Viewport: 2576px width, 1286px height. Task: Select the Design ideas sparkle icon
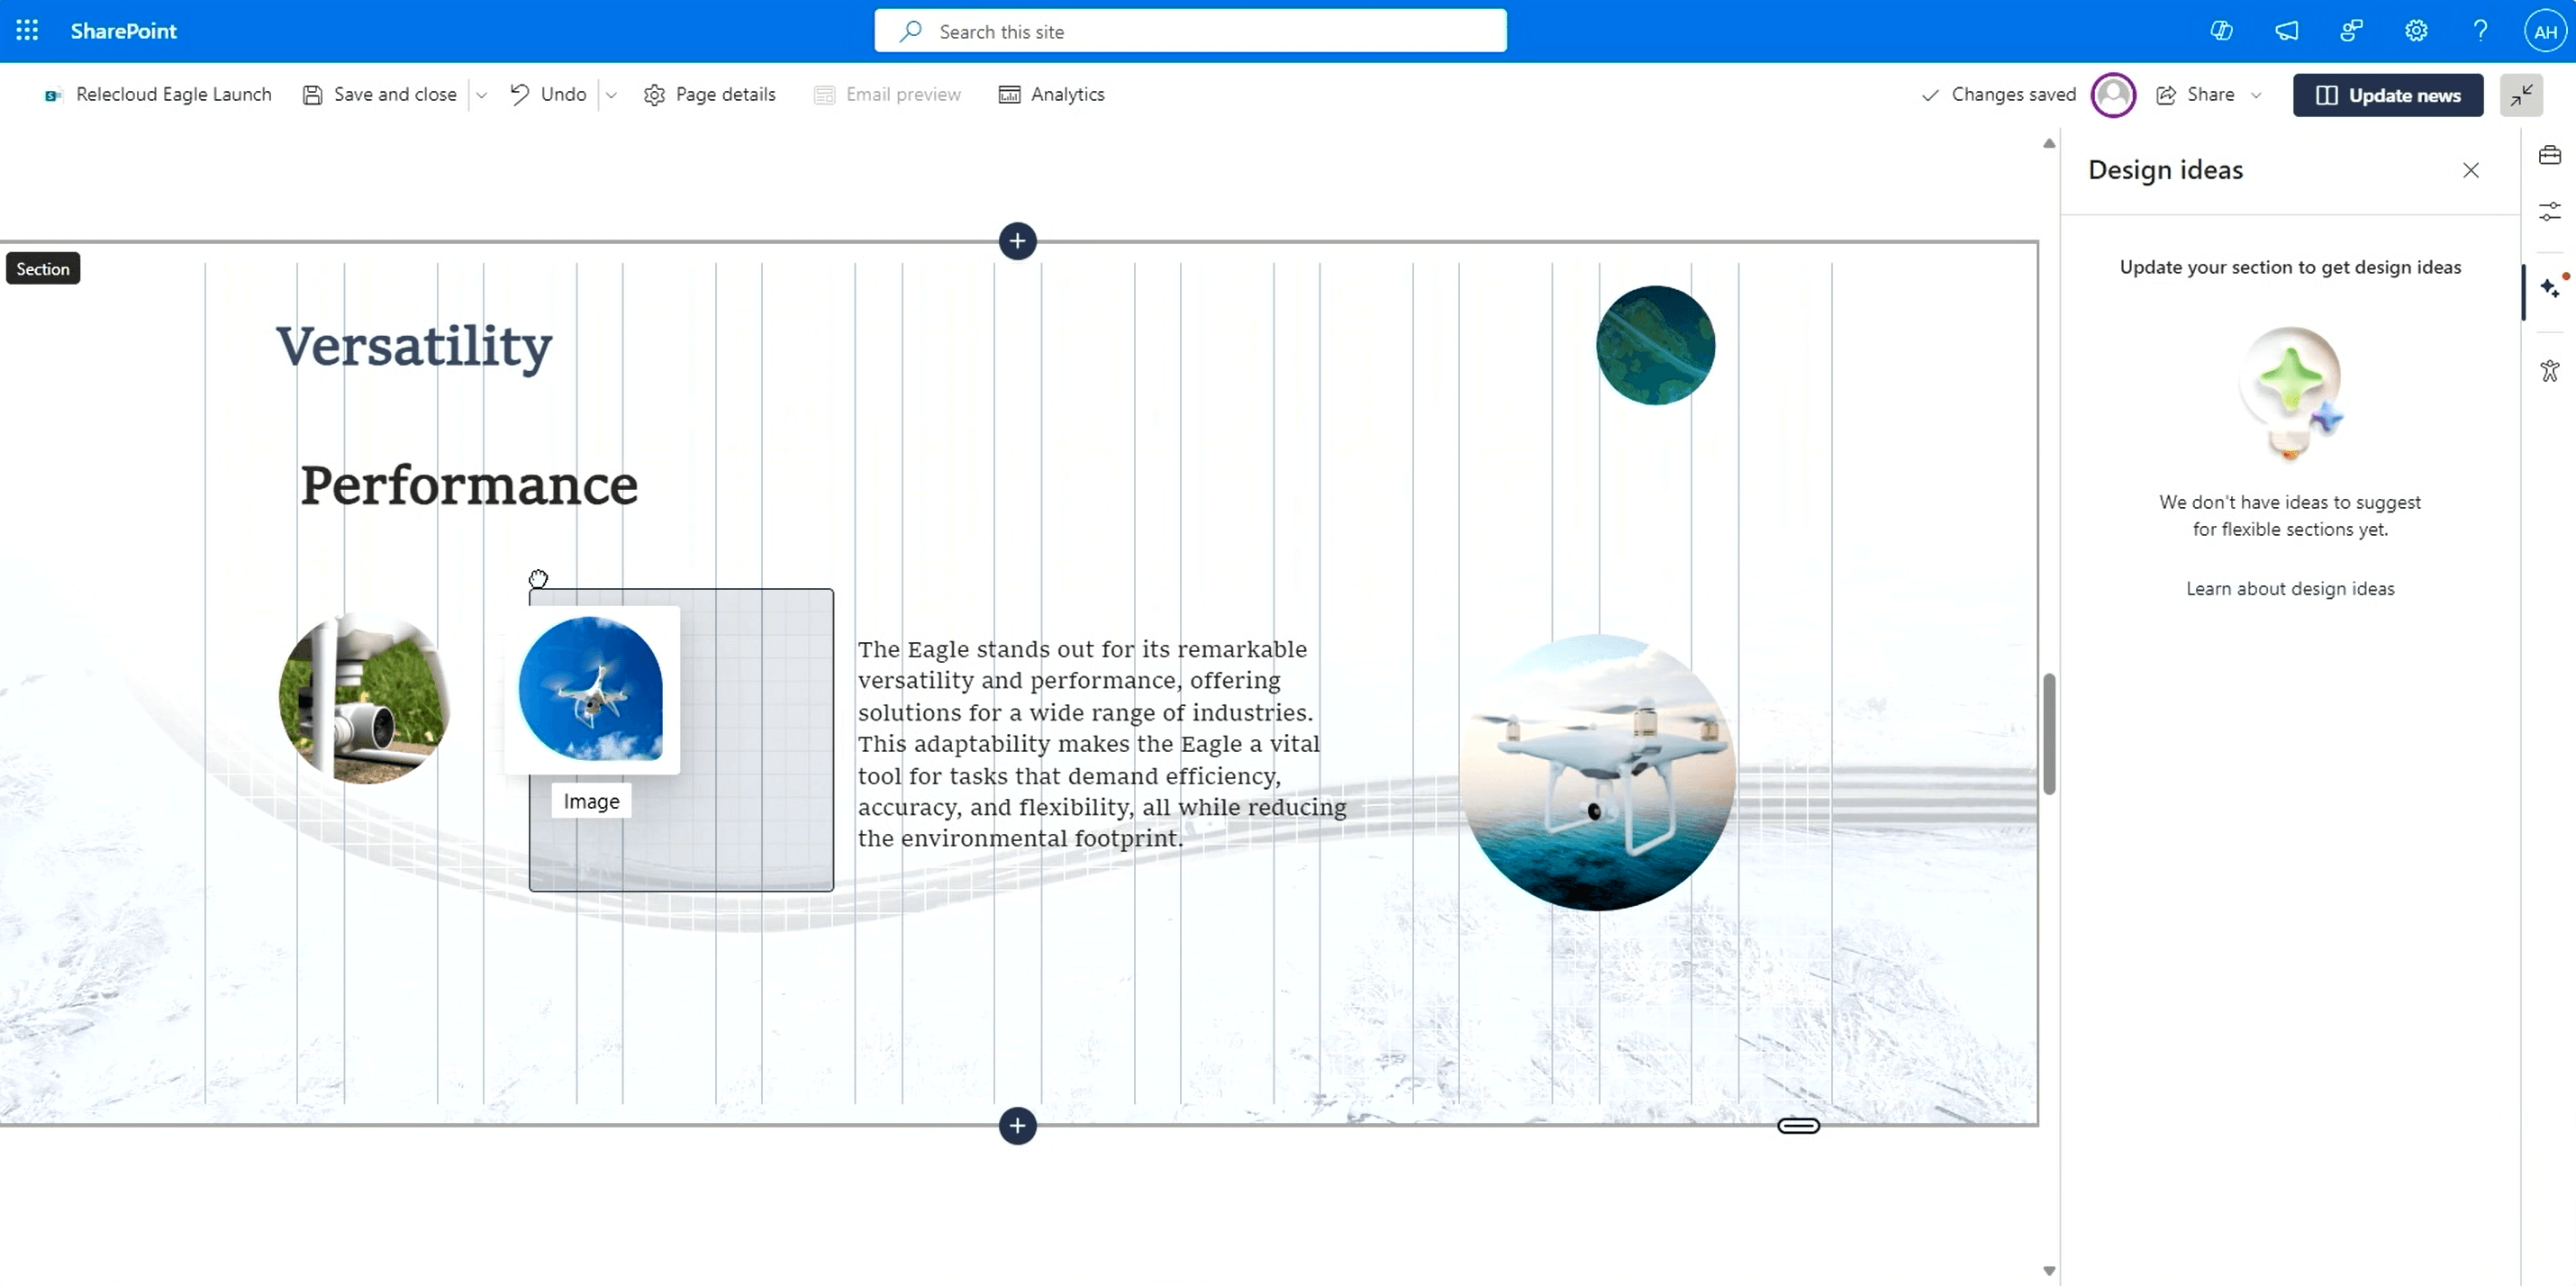[2549, 289]
